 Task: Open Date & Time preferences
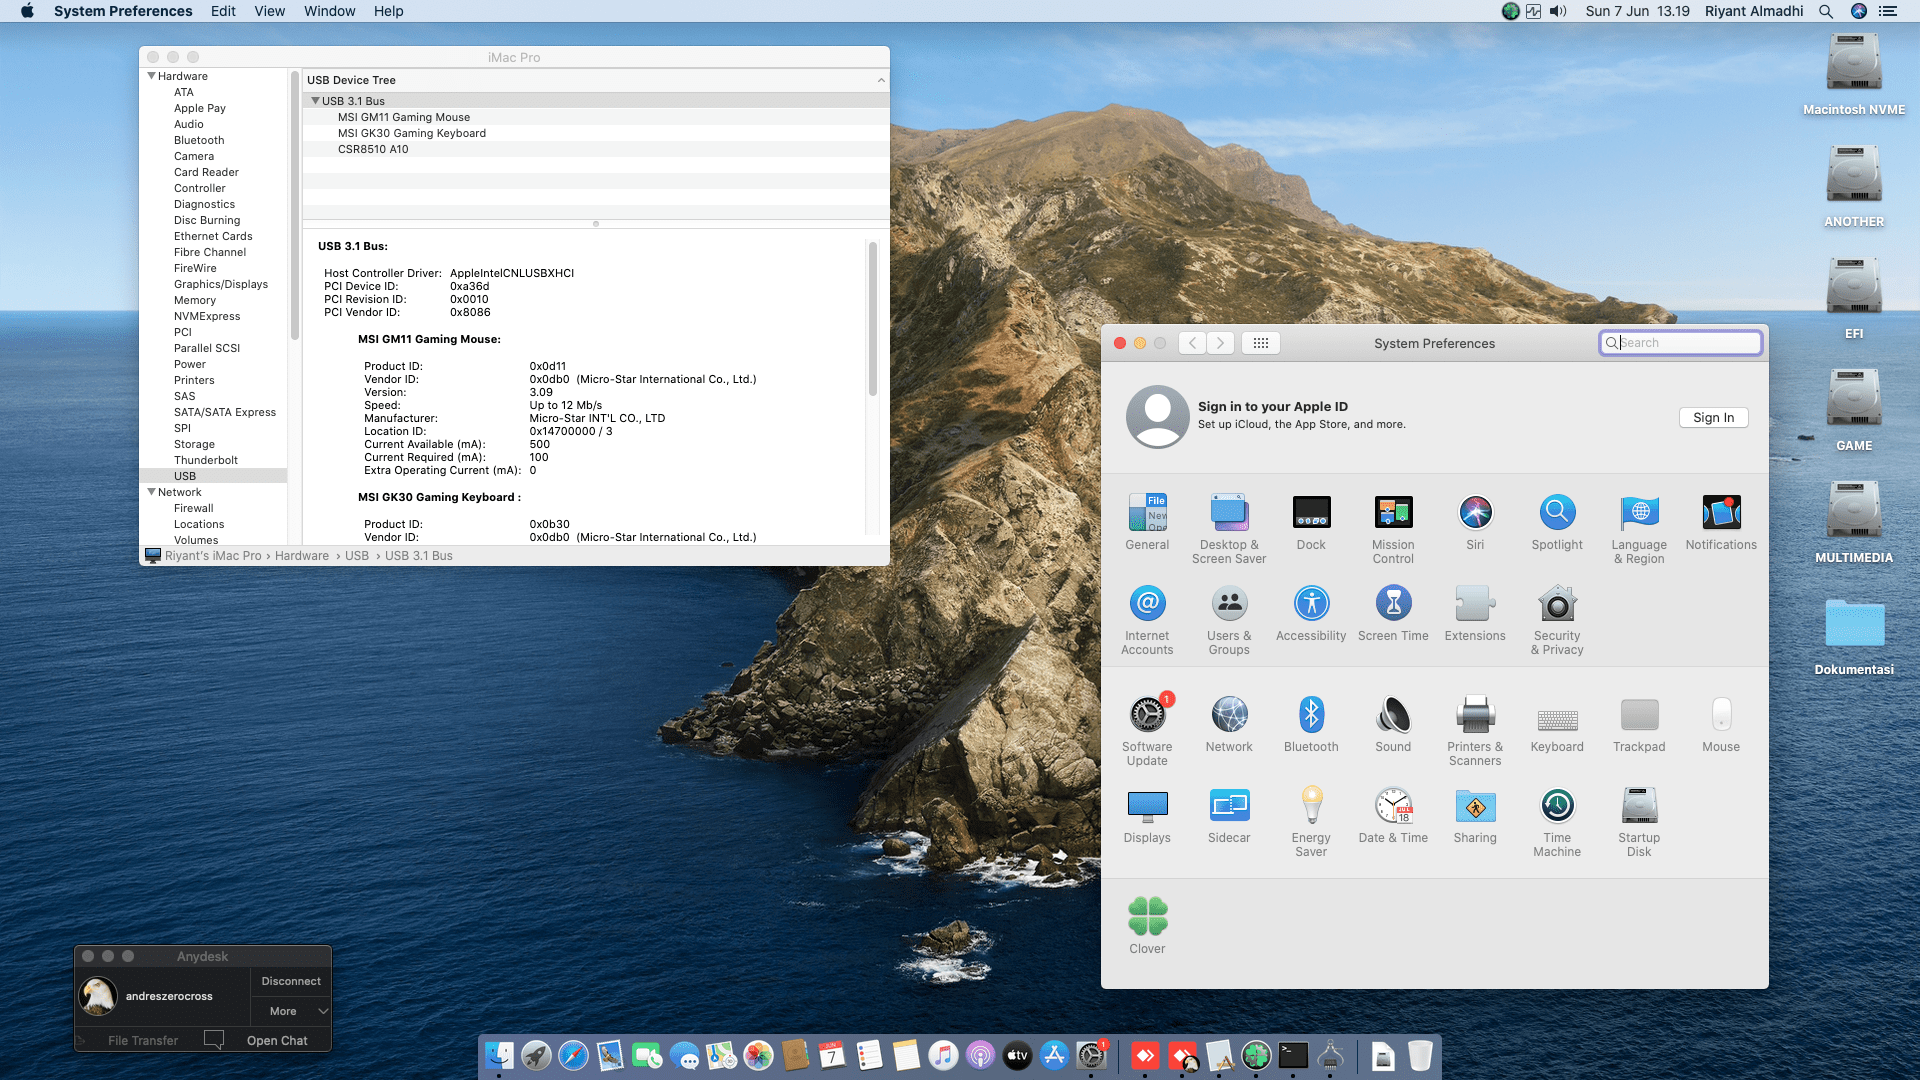(1393, 815)
